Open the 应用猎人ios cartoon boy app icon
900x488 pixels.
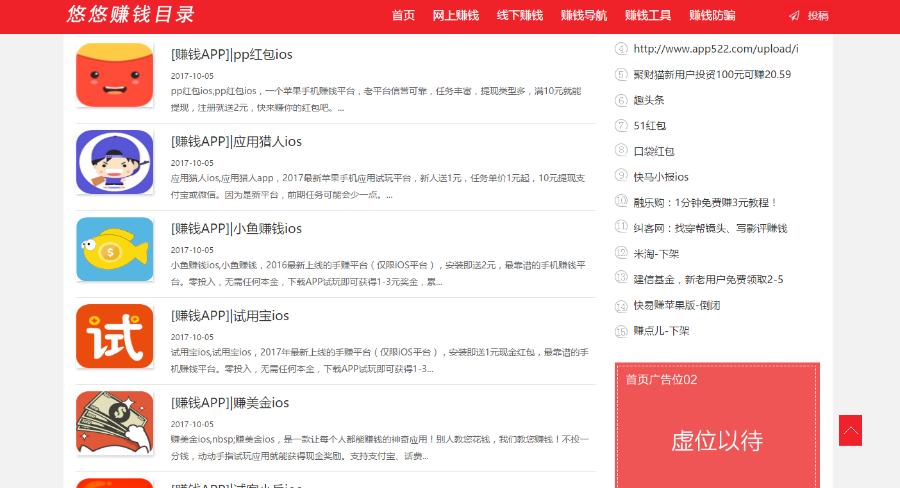(x=115, y=162)
